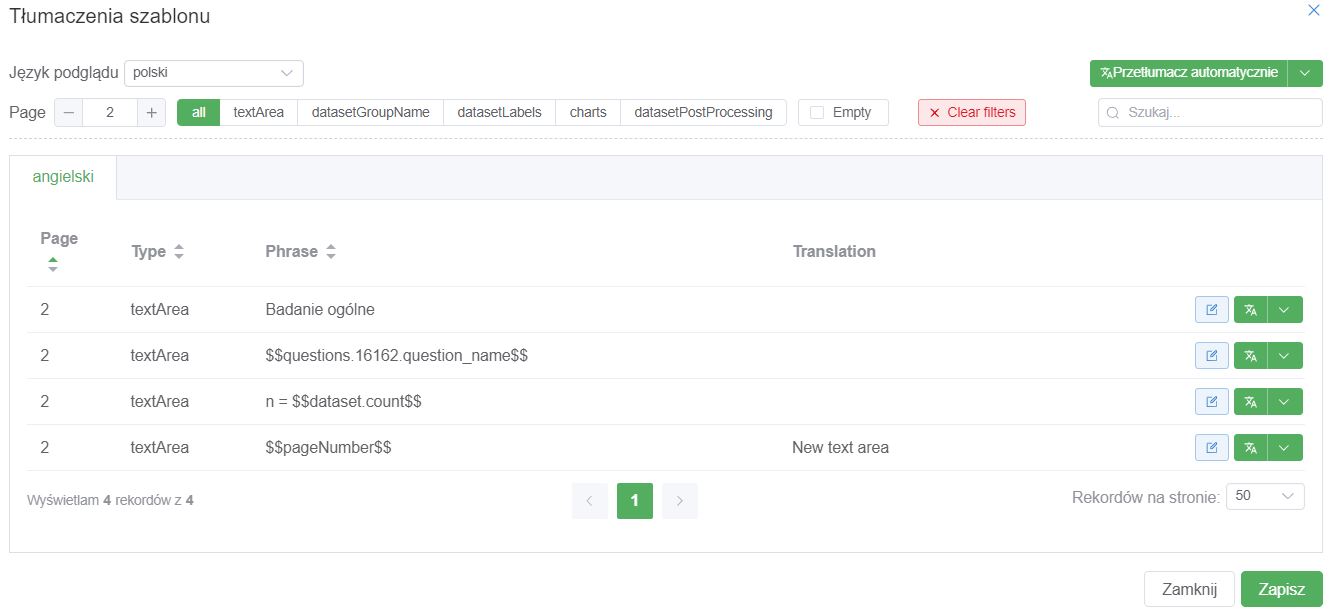Edit translation for n = $$dataset.count$$ row
Screen dimensions: 1335x614
click(x=1212, y=402)
